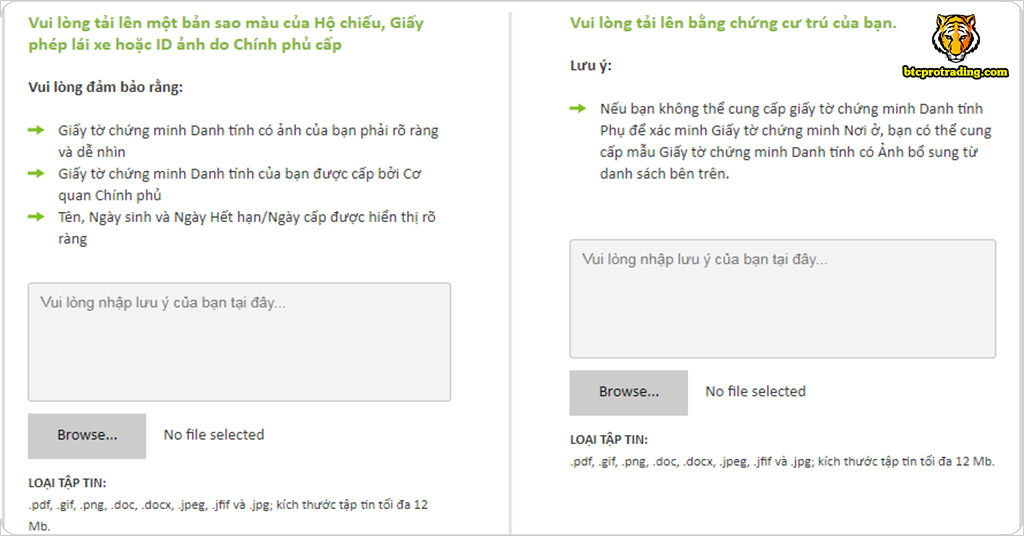
Task: Click the green arrow beside the name and birth date note
Action: coord(36,216)
